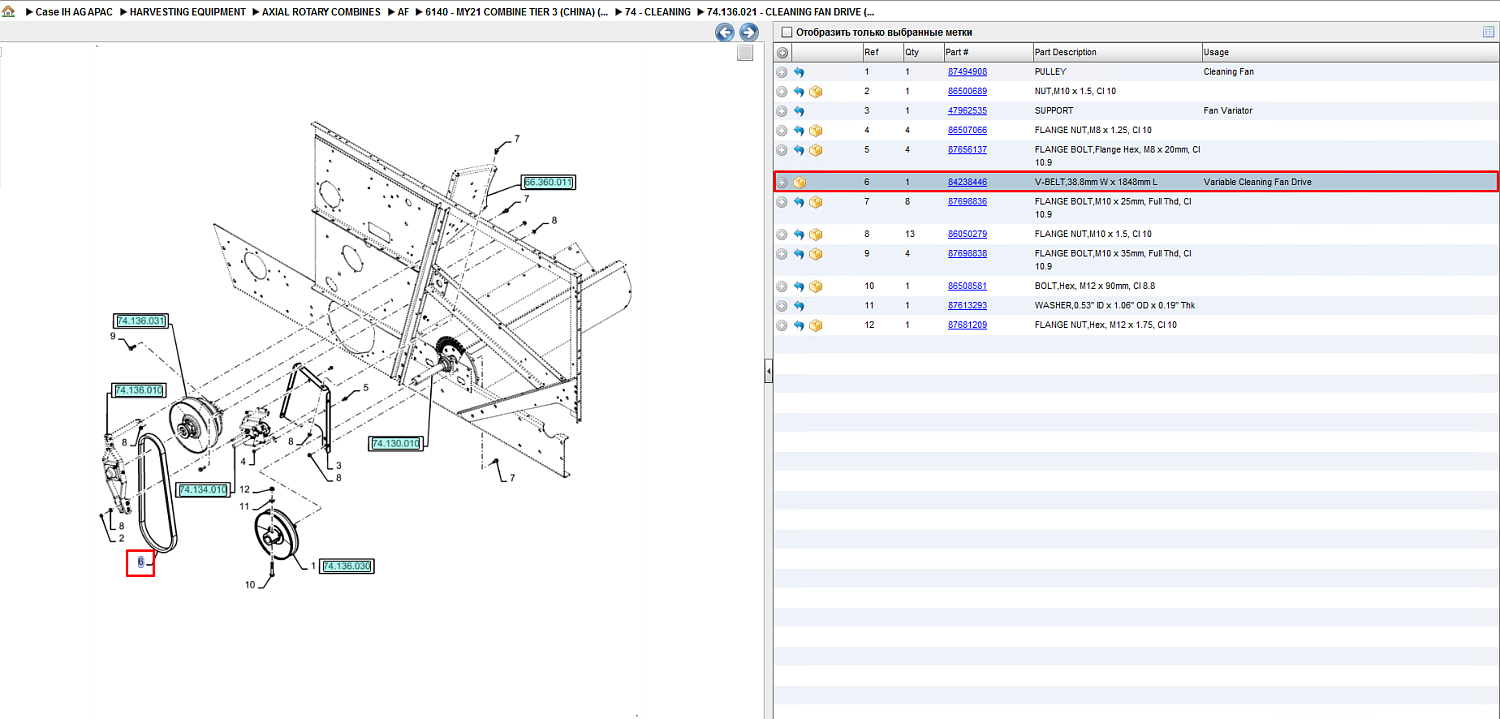Click the yellow box icon for part 87681209
1500x719 pixels.
(x=816, y=326)
